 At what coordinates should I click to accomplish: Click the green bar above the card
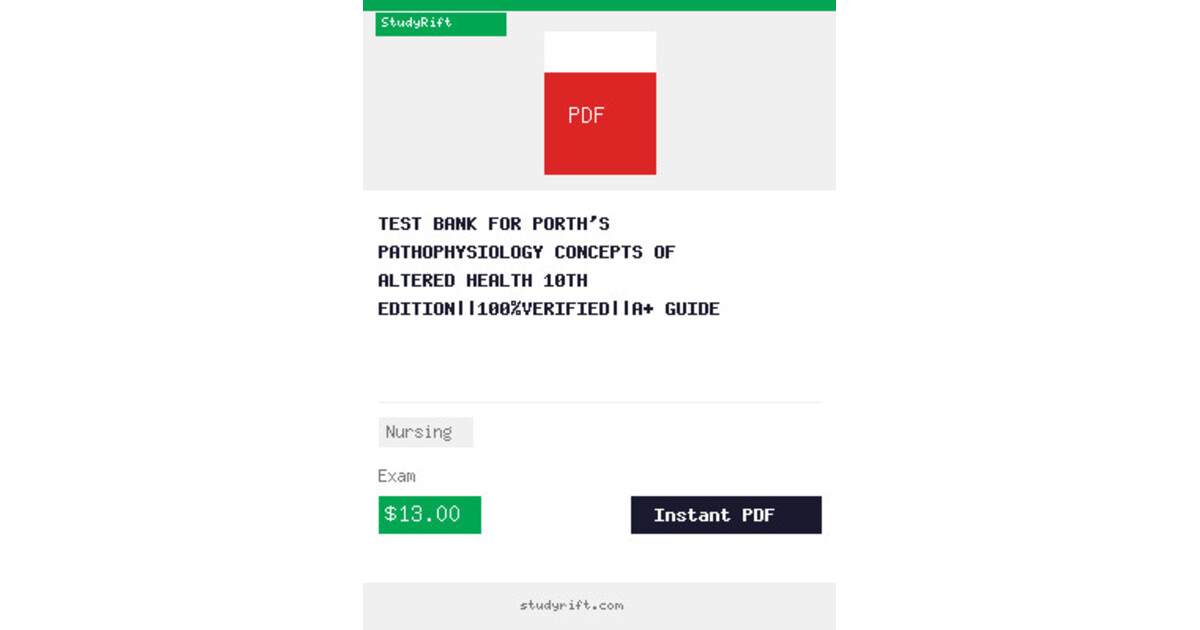[x=599, y=5]
